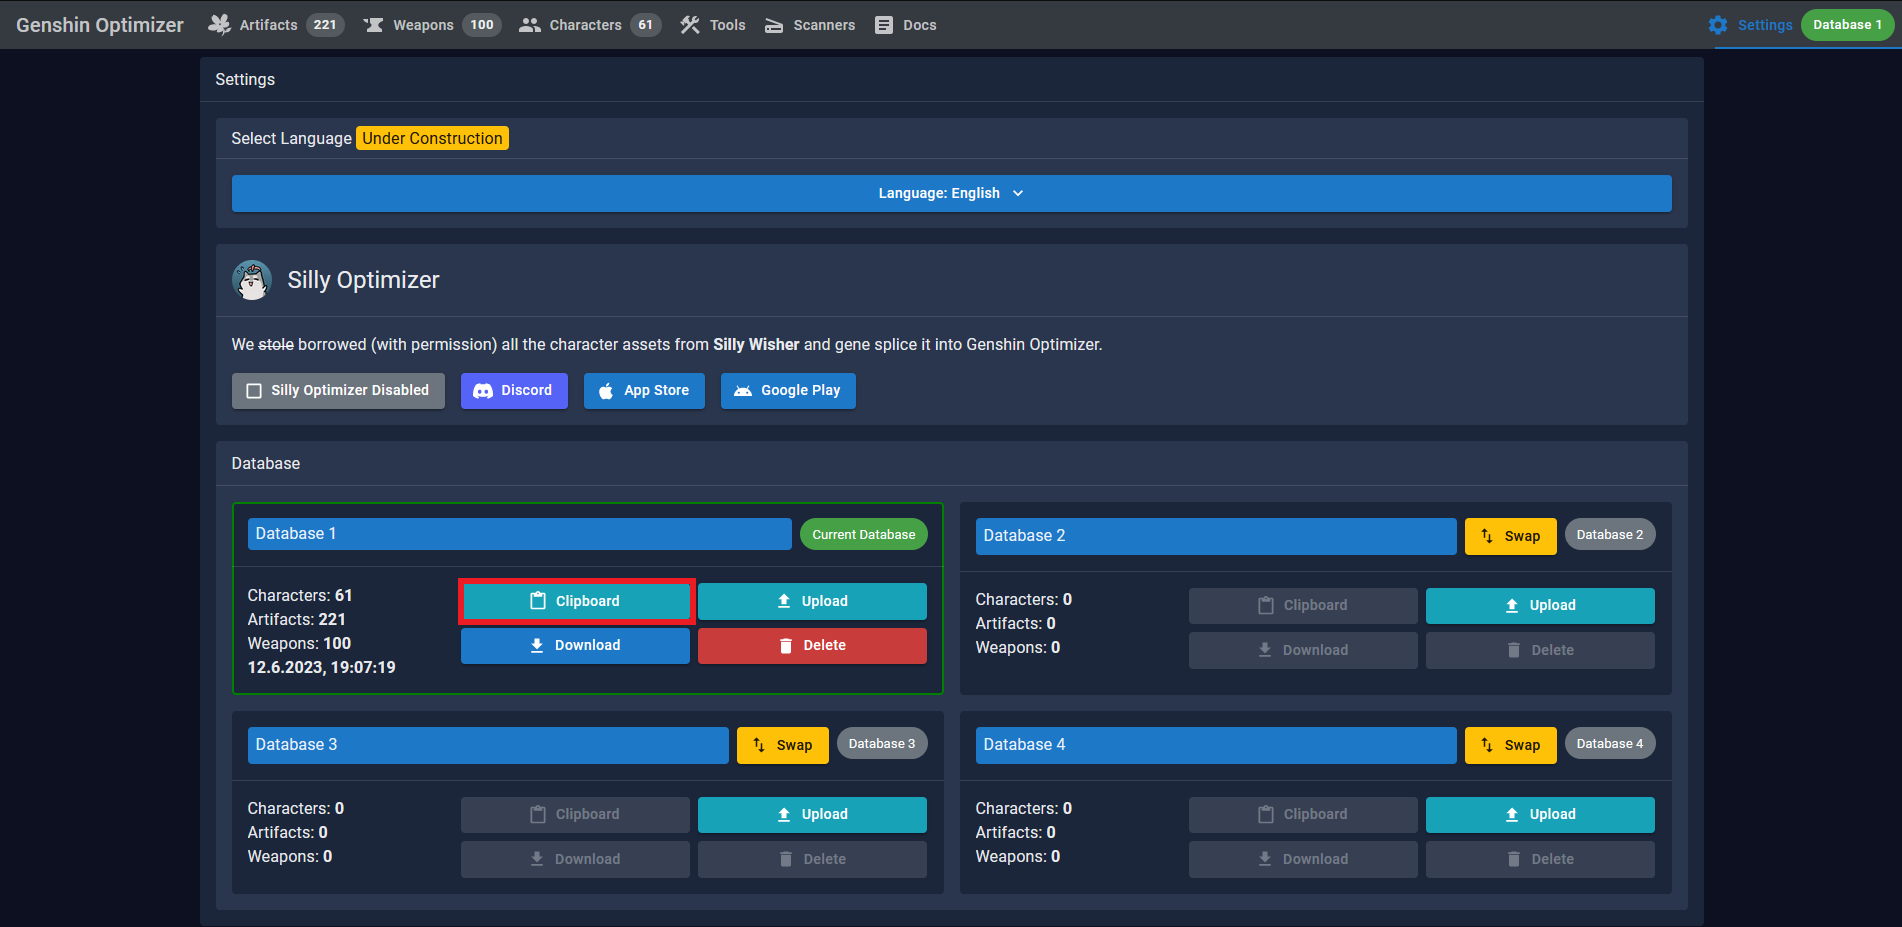Expand the Language: English dropdown

coord(951,194)
